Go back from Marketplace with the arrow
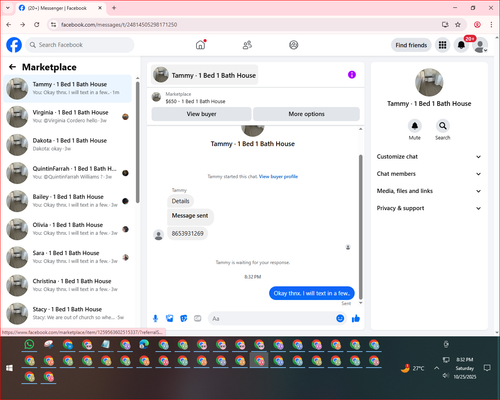Image resolution: width=500 pixels, height=400 pixels. pyautogui.click(x=12, y=67)
